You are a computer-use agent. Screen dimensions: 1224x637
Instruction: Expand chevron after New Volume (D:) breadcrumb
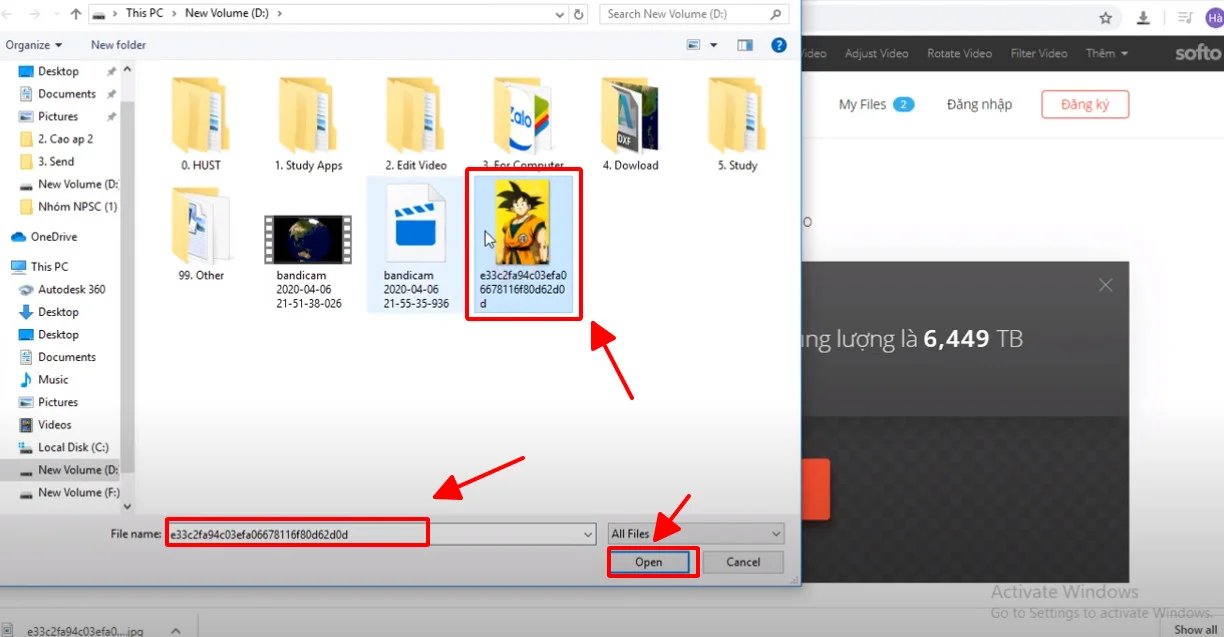click(278, 14)
